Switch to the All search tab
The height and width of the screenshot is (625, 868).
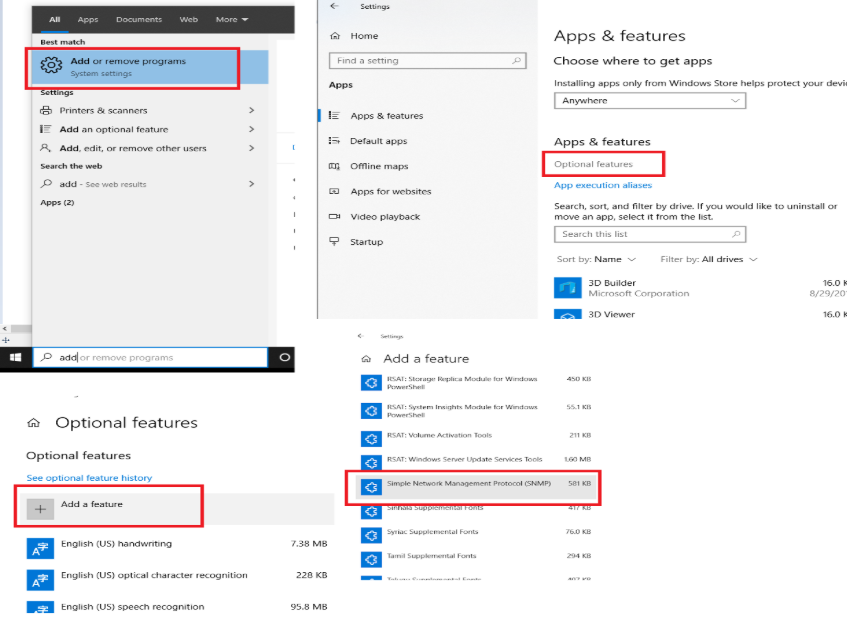click(55, 19)
